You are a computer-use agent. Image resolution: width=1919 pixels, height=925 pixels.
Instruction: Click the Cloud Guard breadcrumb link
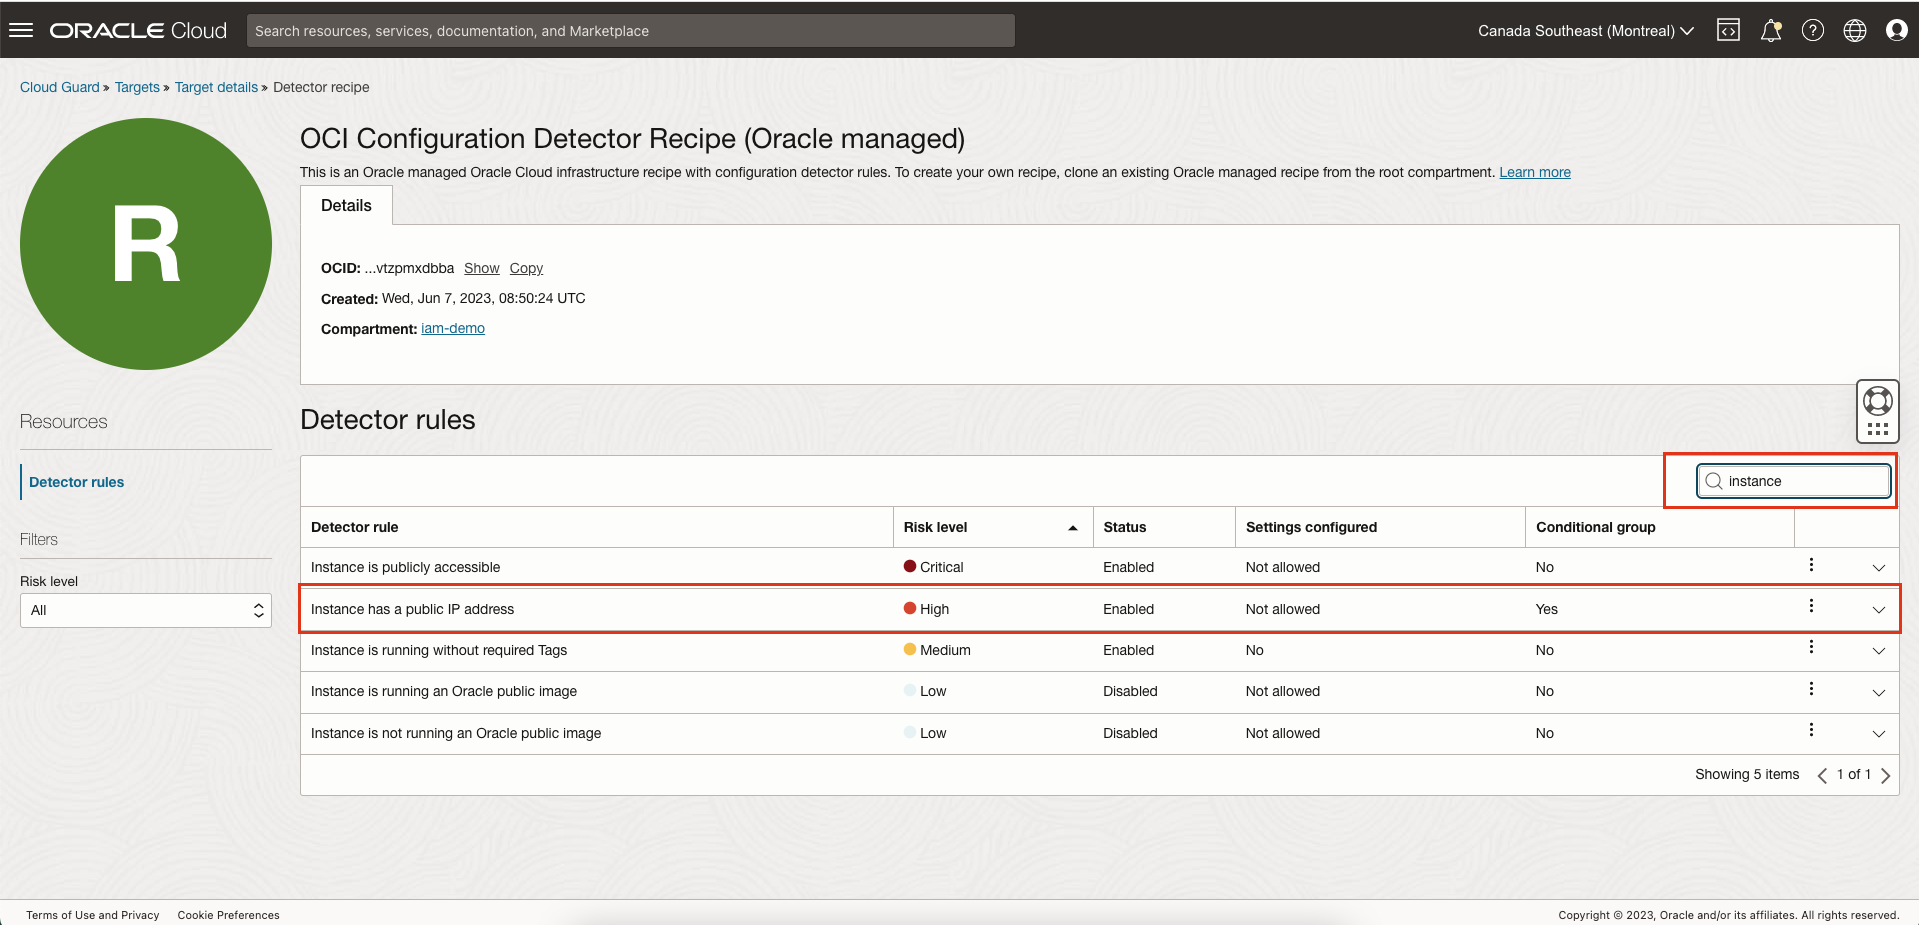click(x=60, y=87)
